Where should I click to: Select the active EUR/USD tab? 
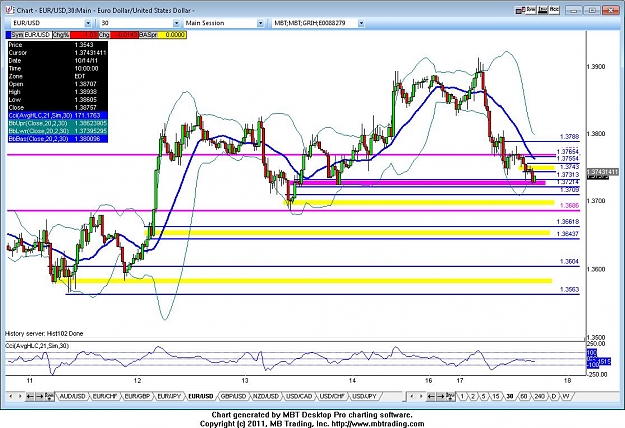pyautogui.click(x=200, y=397)
